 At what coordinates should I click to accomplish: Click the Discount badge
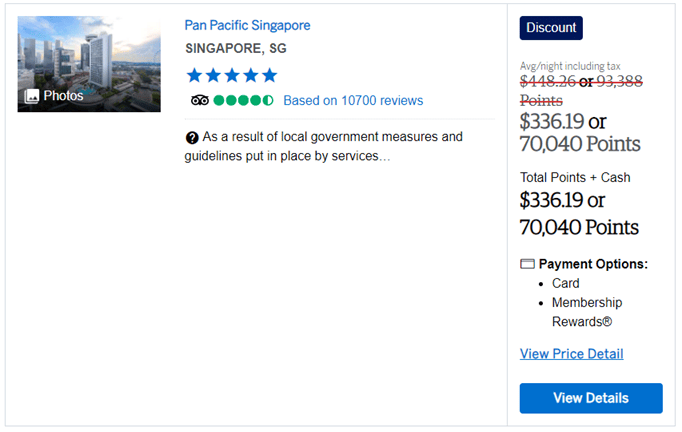551,28
